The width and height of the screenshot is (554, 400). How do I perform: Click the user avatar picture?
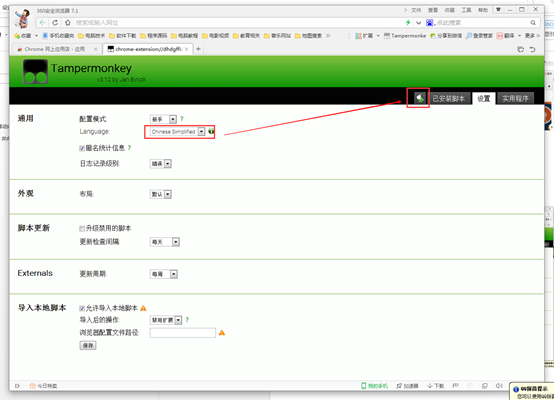pyautogui.click(x=22, y=18)
